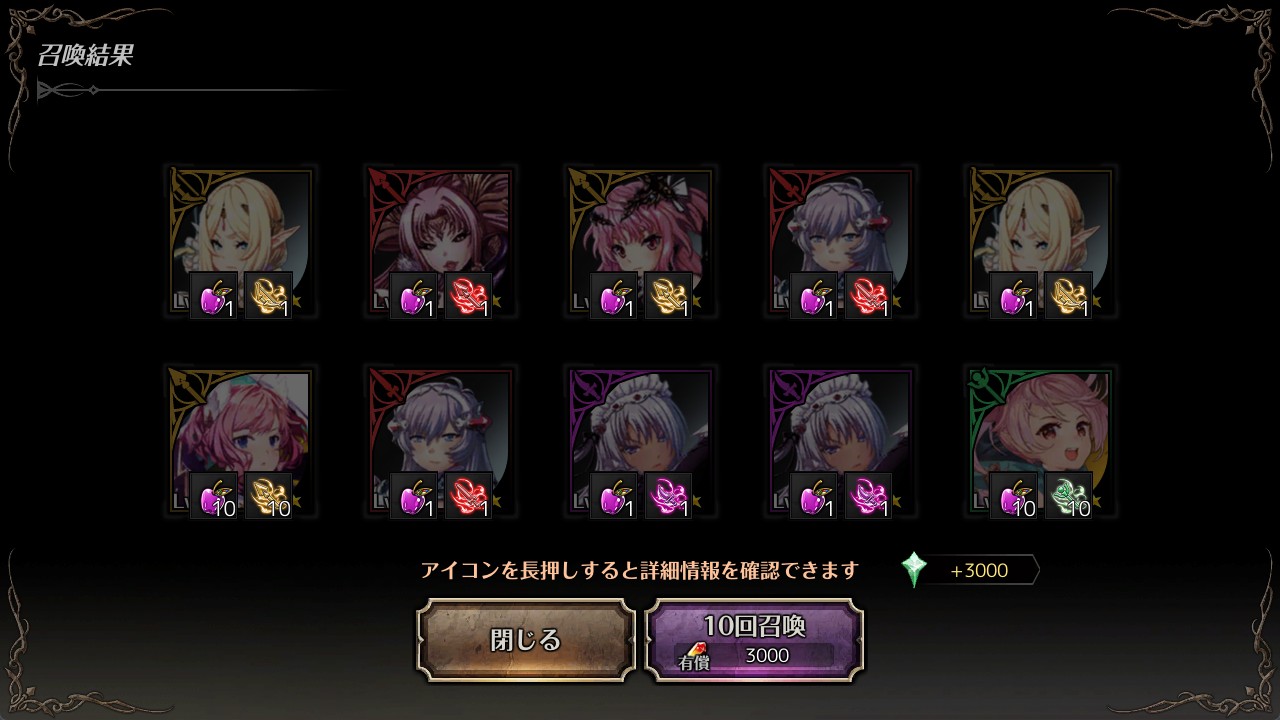
Task: Click the gold feather with 10 in bottom row
Action: 268,496
